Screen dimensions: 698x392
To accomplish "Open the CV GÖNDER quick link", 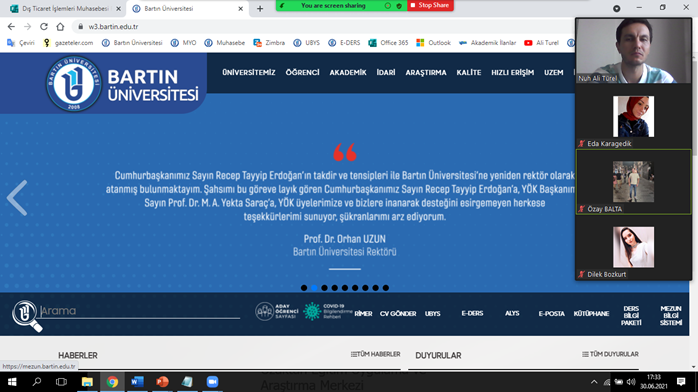I will (x=398, y=314).
